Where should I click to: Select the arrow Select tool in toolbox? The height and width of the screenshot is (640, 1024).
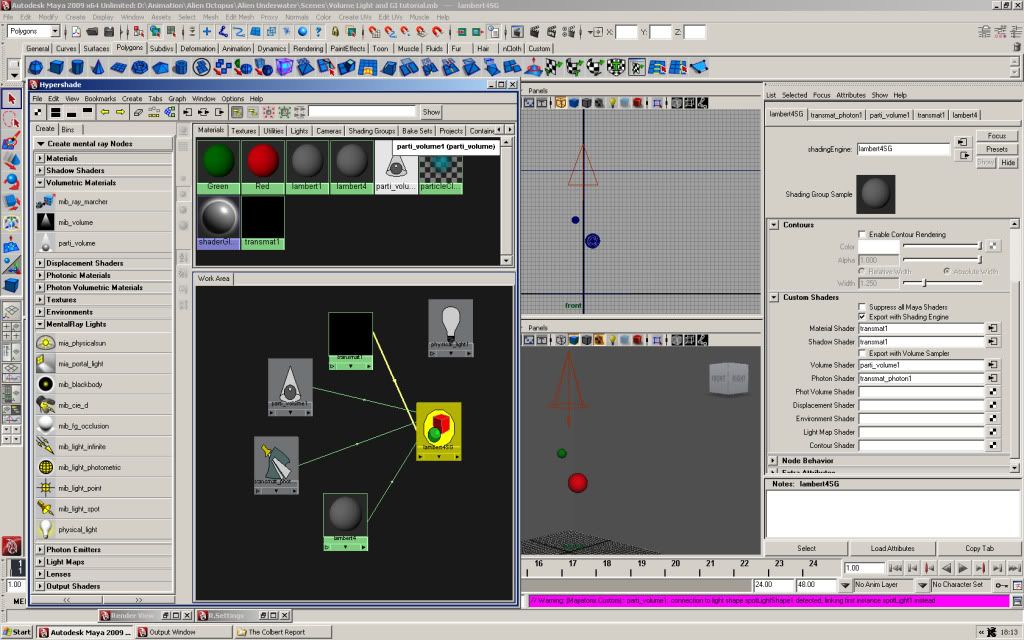click(11, 99)
